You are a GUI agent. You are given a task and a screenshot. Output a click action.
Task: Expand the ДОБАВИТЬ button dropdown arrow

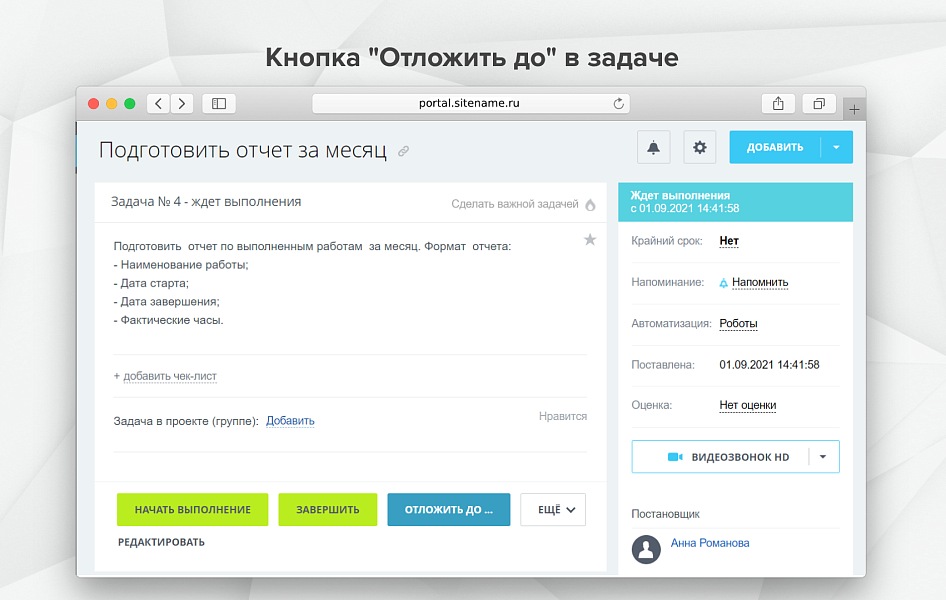(x=836, y=146)
